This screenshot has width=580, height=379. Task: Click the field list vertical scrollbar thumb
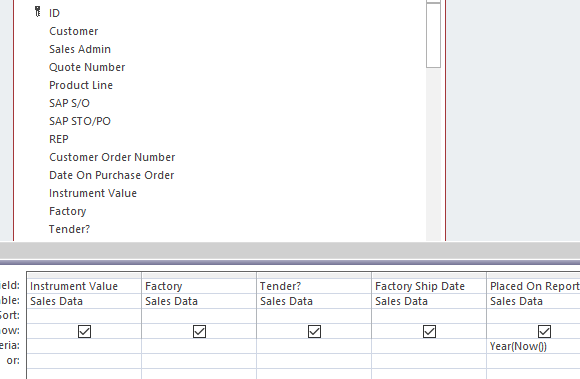pyautogui.click(x=433, y=35)
